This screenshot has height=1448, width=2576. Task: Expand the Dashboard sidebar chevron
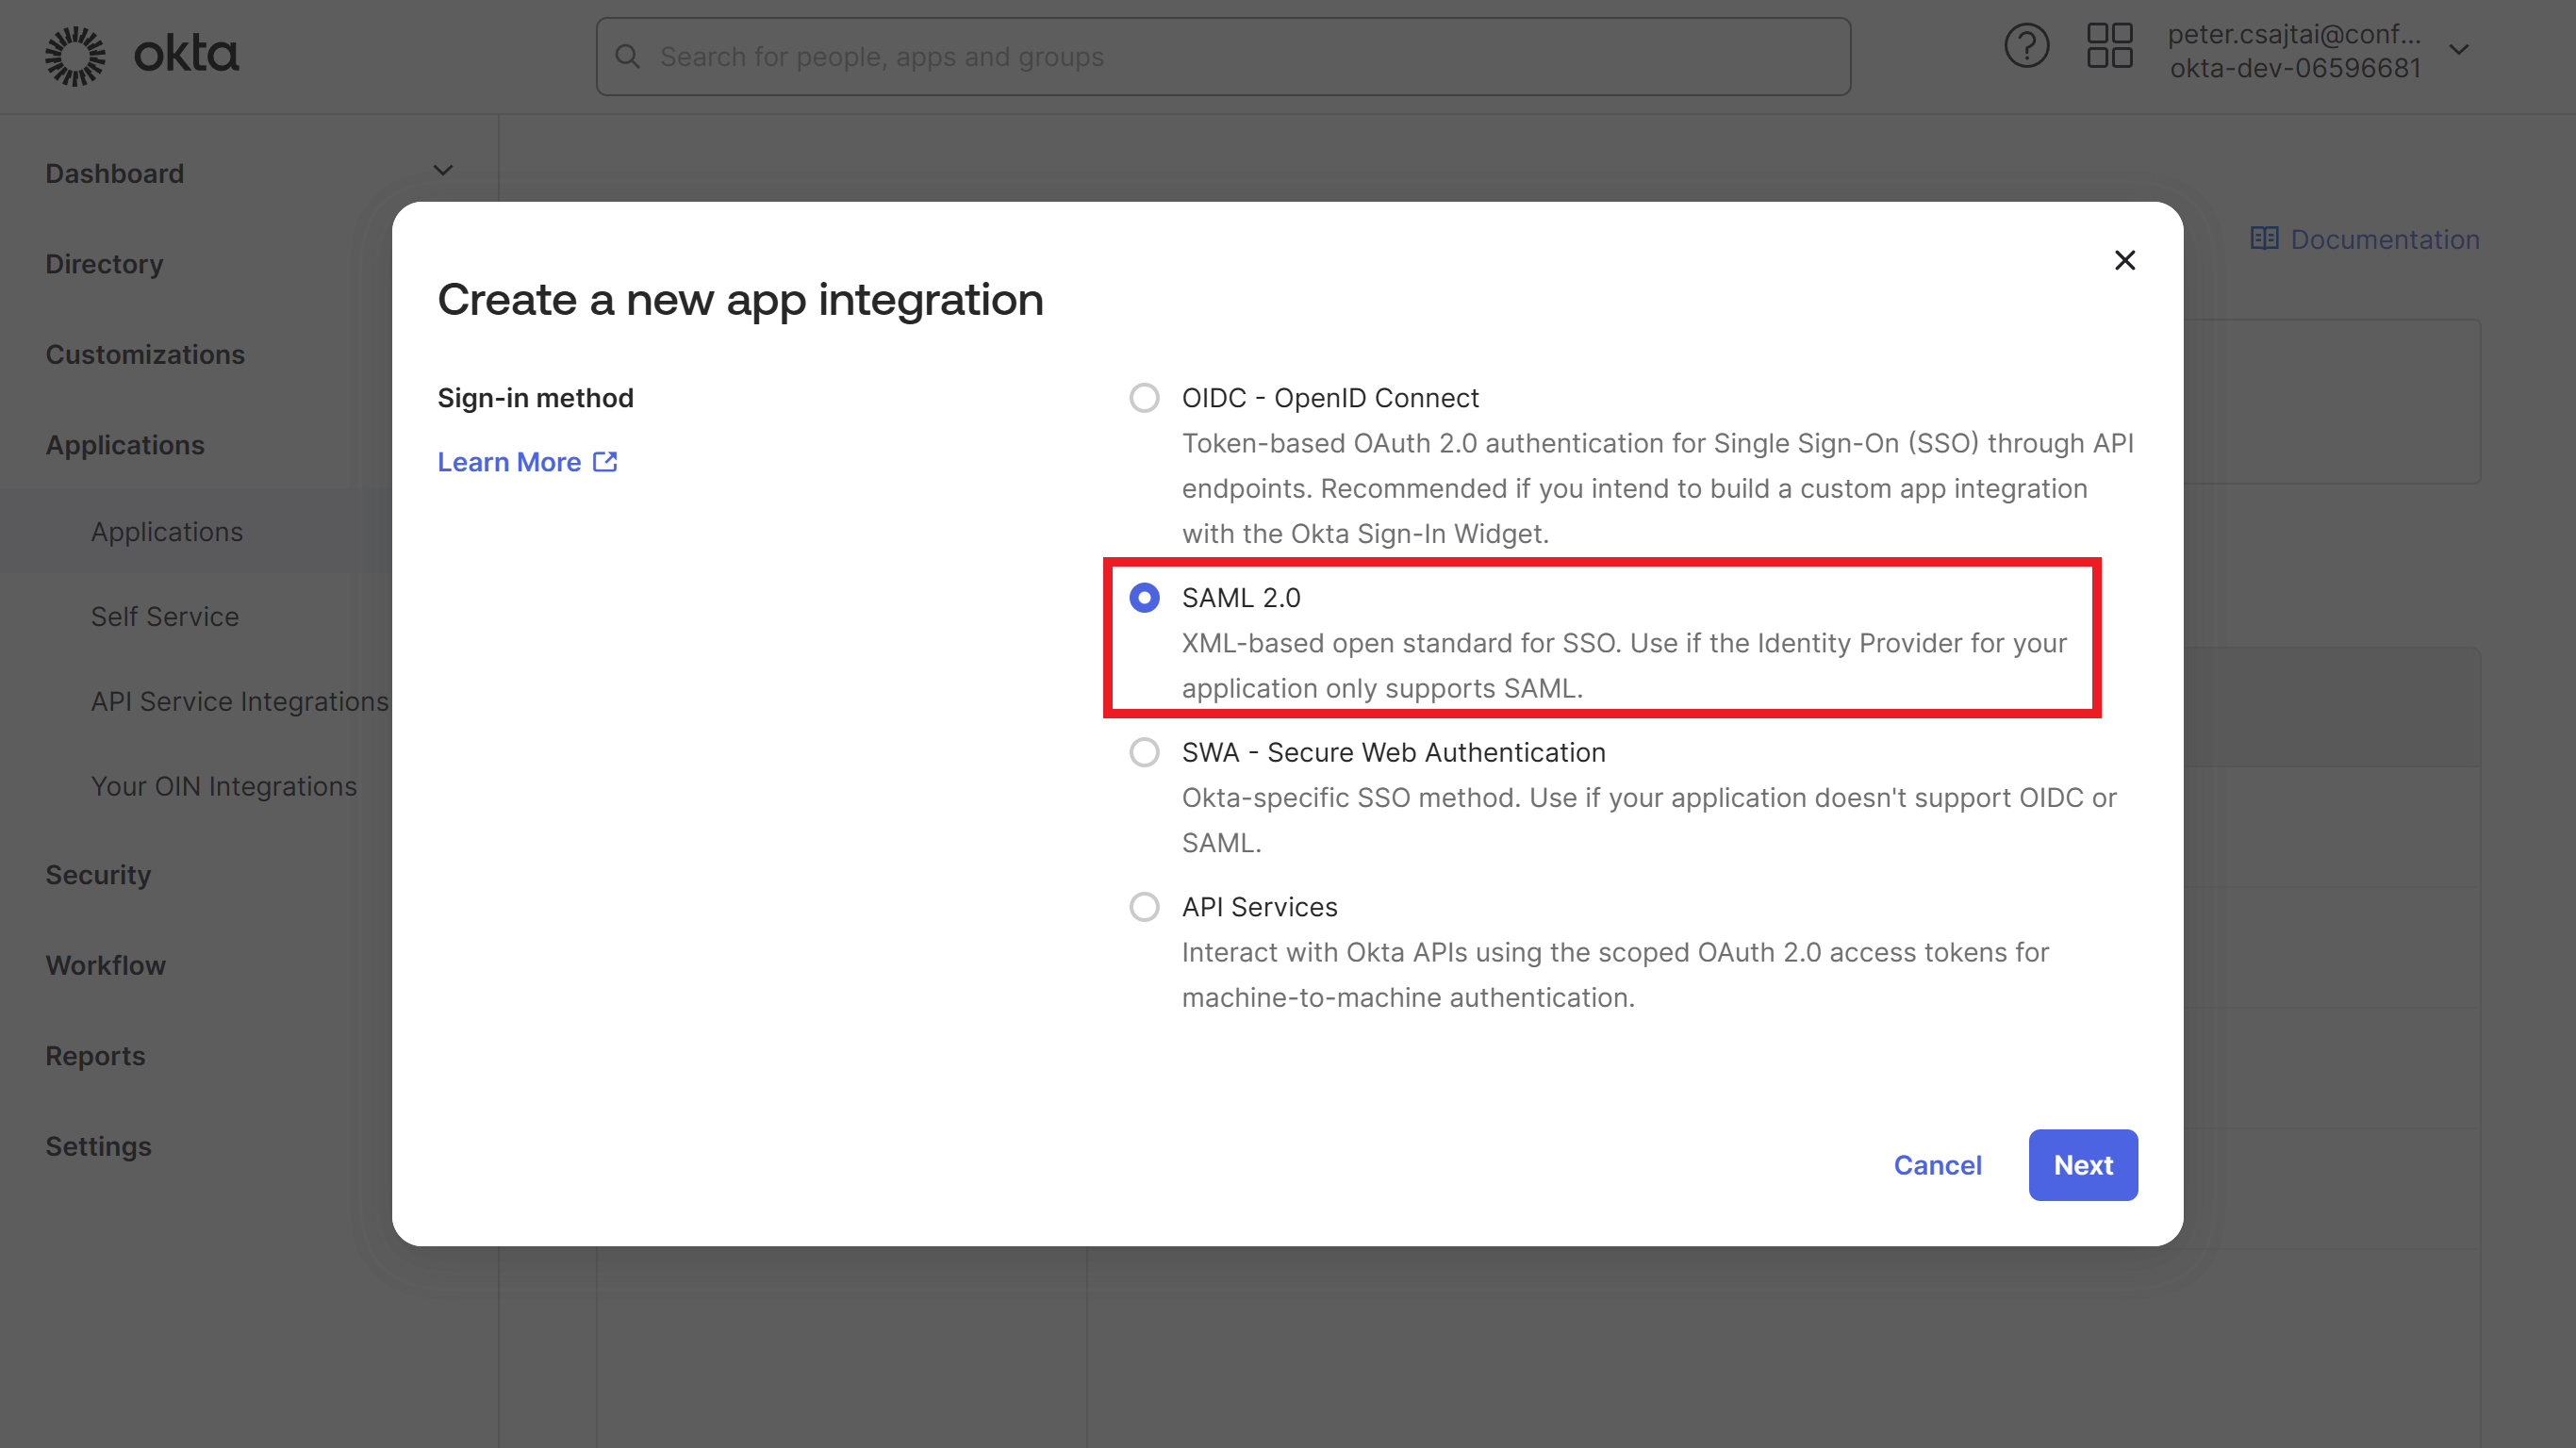443,171
